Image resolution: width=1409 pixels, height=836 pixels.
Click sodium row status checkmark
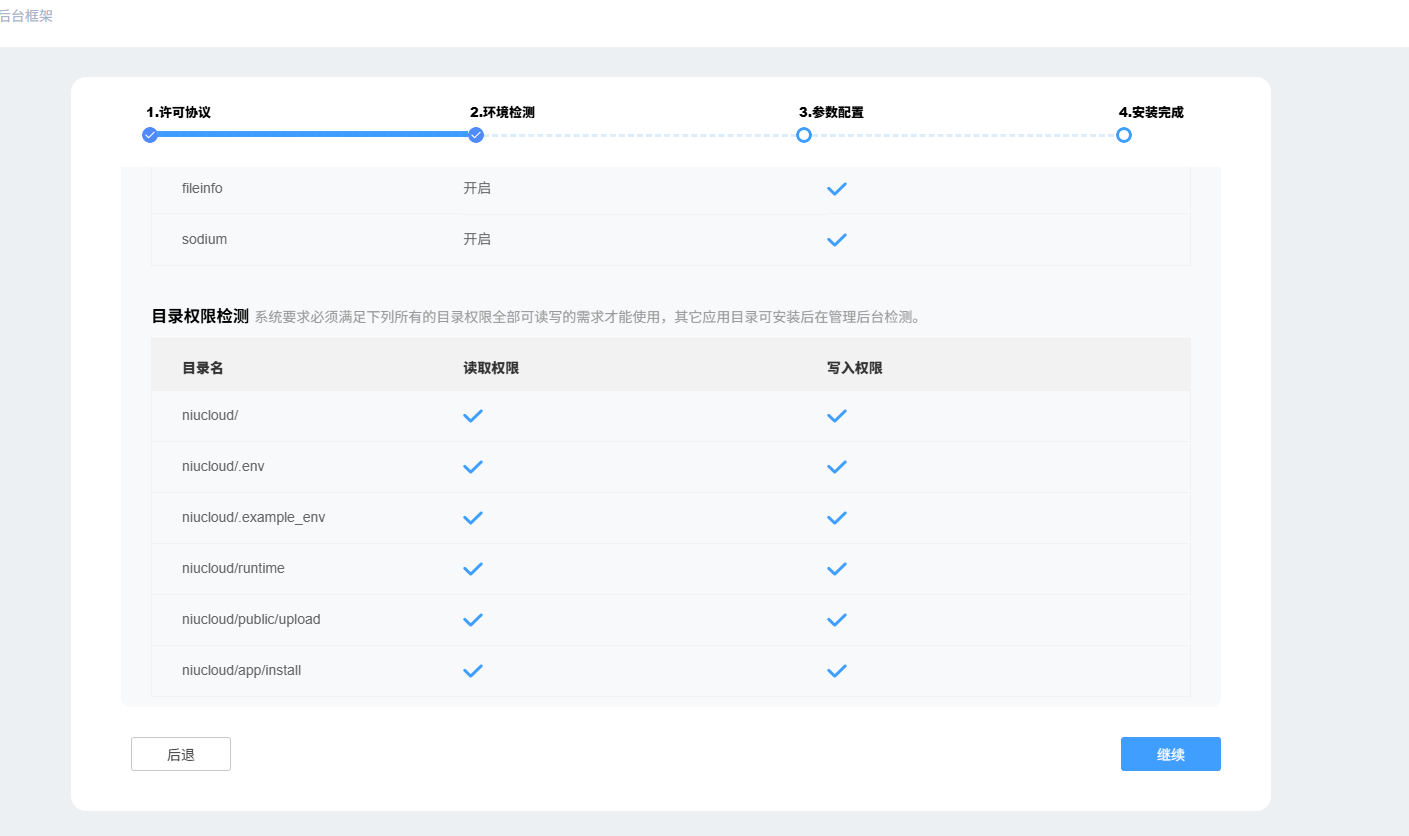pos(837,239)
